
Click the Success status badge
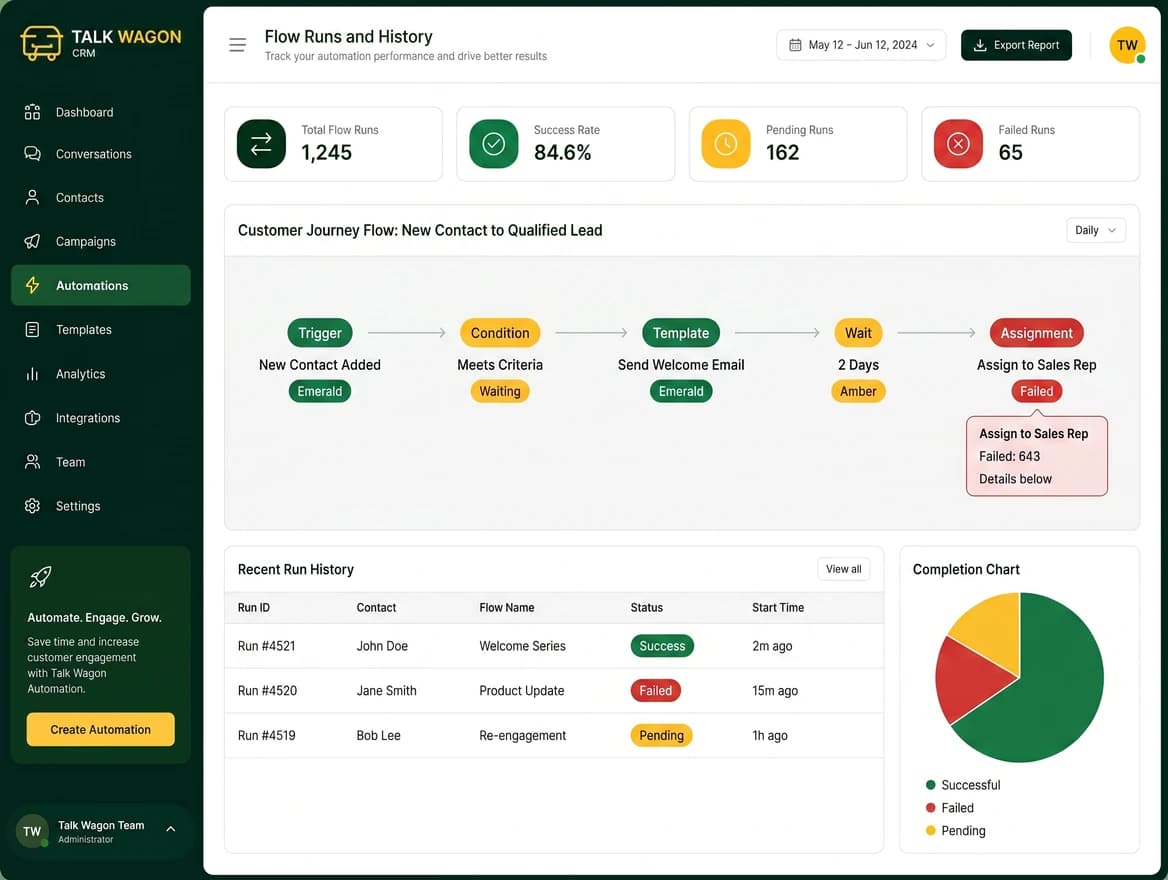662,646
